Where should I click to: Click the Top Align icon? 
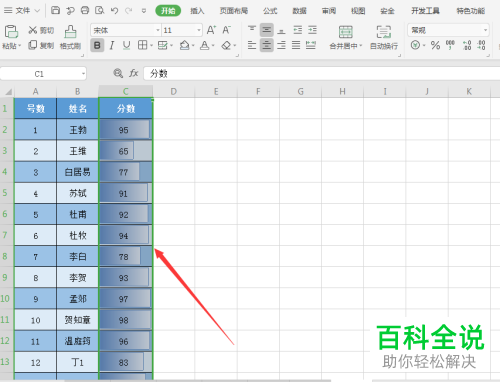tap(252, 30)
